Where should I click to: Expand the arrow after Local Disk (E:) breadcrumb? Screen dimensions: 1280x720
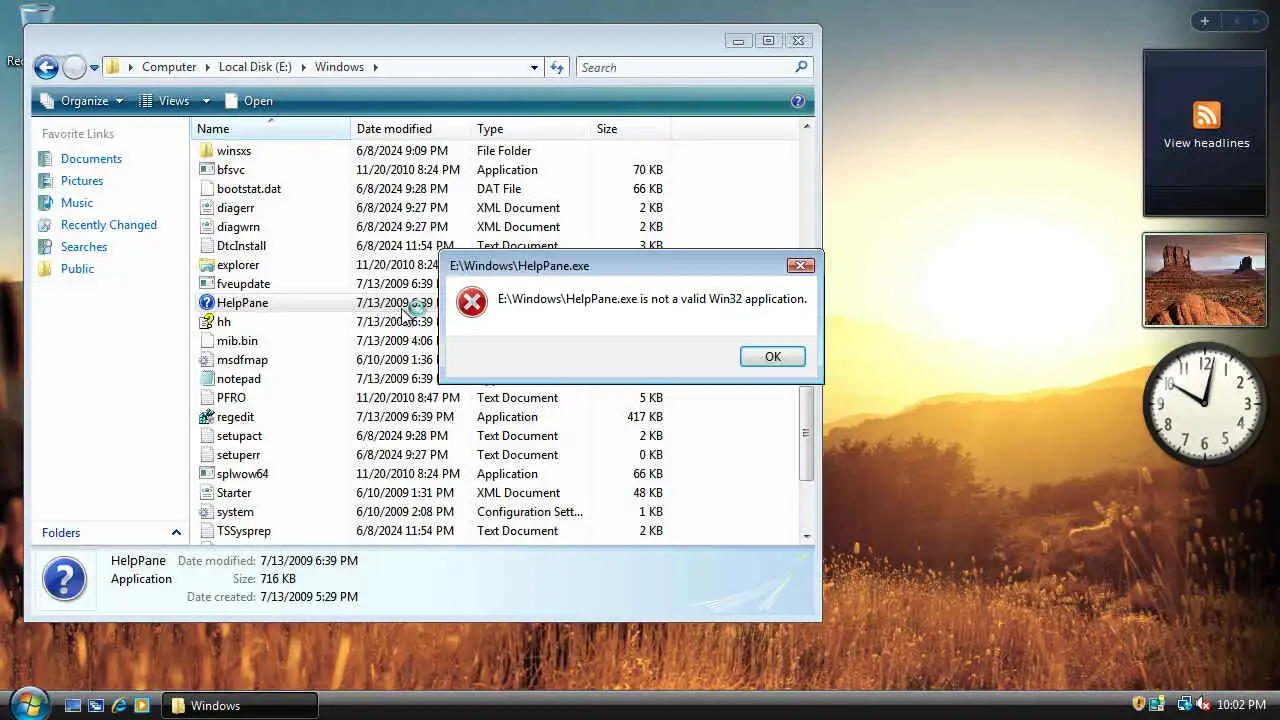tap(304, 67)
